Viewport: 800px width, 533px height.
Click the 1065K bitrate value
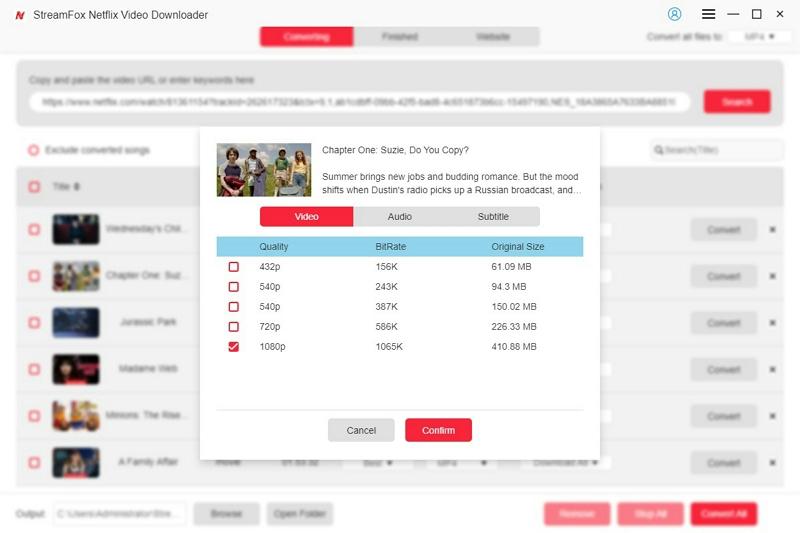389,347
